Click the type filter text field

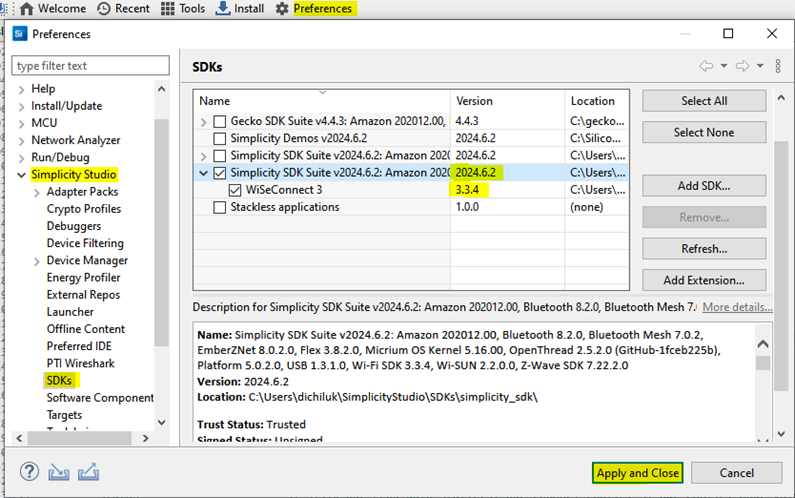90,65
